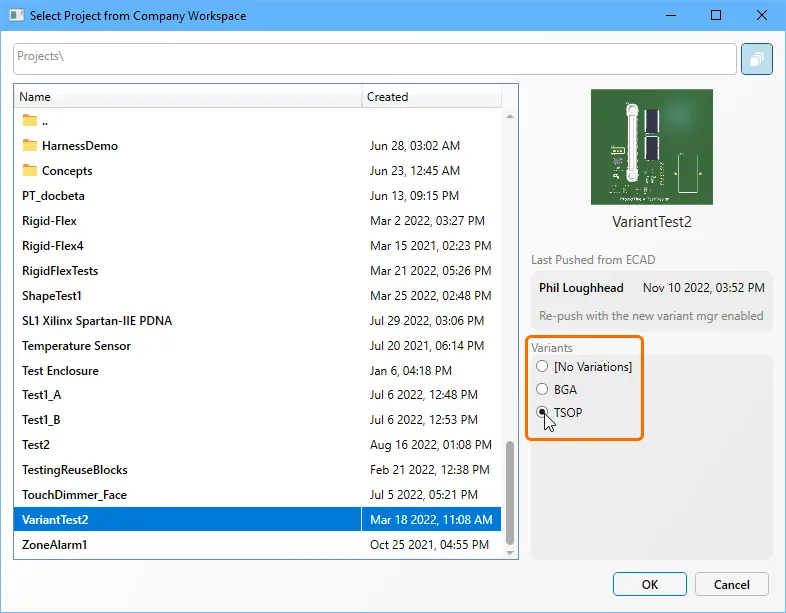Open the HarnessDemo folder icon
The height and width of the screenshot is (613, 786).
30,145
